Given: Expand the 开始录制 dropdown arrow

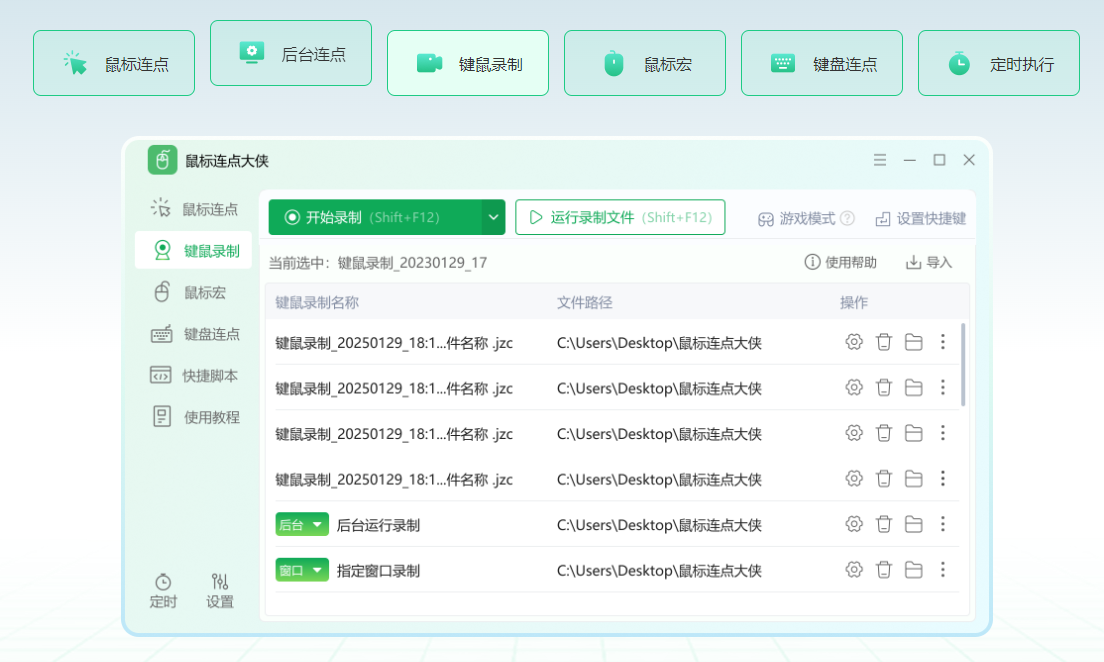Looking at the screenshot, I should (492, 216).
